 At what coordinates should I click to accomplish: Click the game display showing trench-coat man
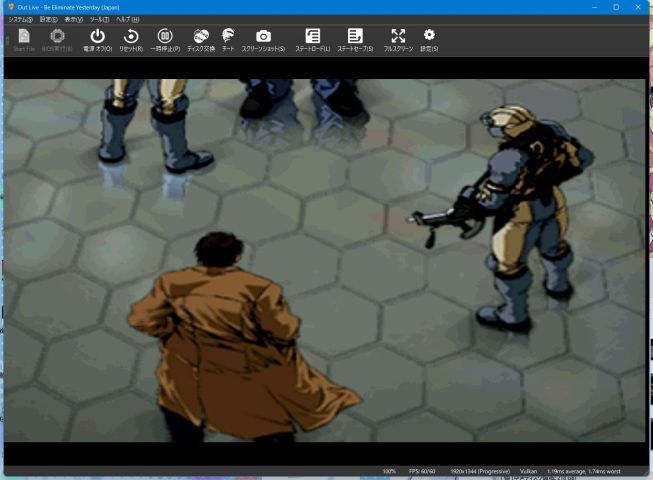(x=324, y=261)
